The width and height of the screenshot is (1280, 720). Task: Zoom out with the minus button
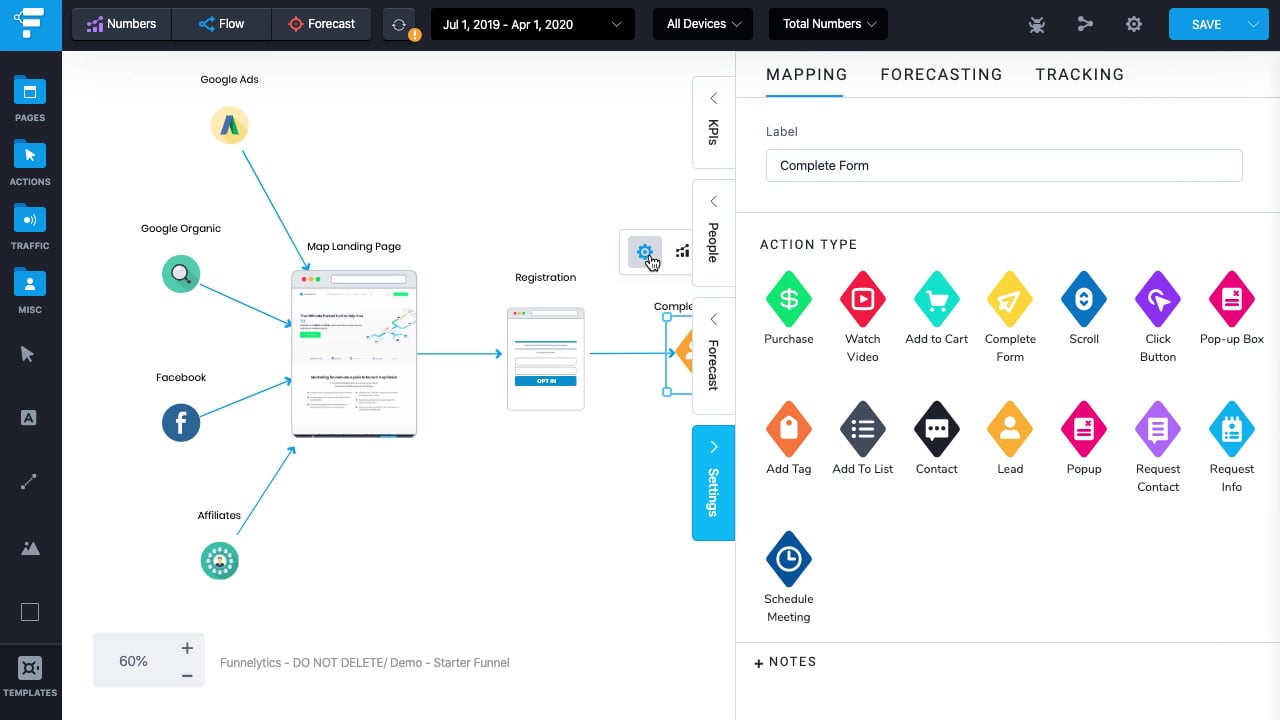(187, 676)
